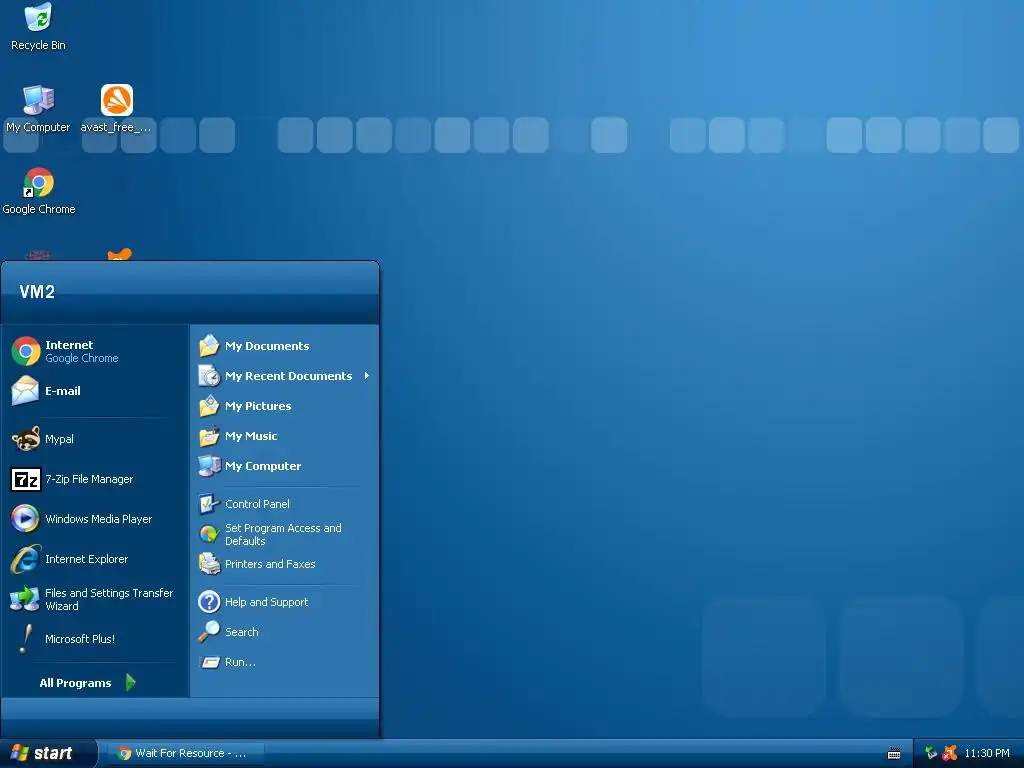Screen dimensions: 1024x768
Task: Click My Computer icon in Start menu
Action: pyautogui.click(x=209, y=466)
